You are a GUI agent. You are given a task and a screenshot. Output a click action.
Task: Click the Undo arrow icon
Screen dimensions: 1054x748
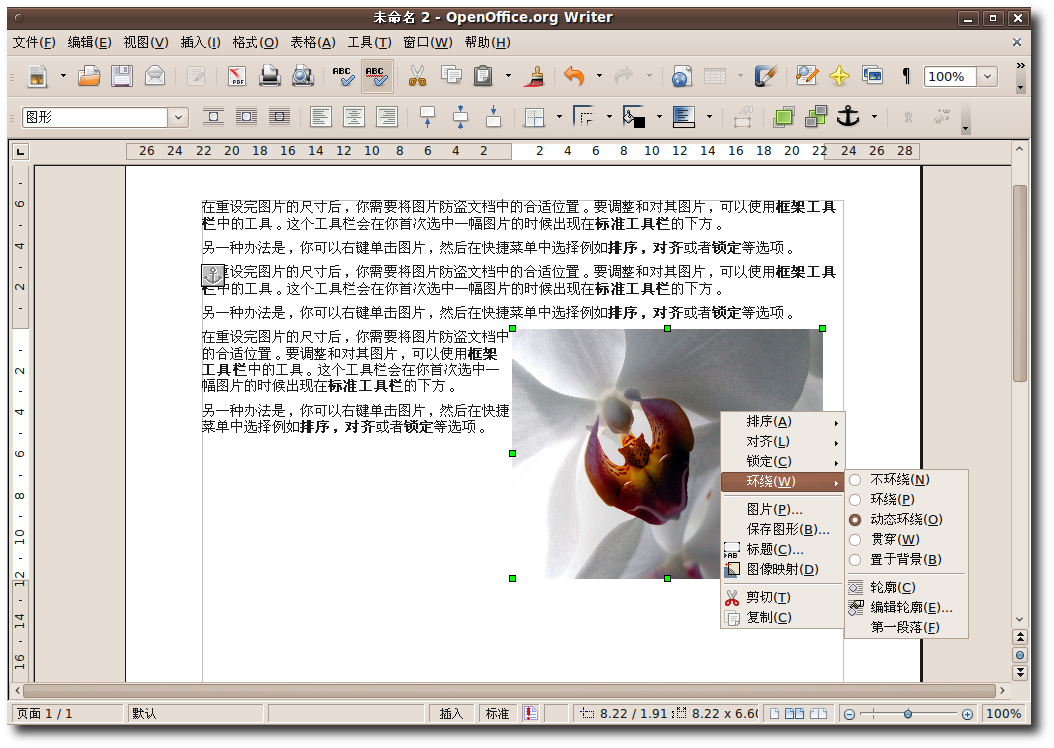574,76
